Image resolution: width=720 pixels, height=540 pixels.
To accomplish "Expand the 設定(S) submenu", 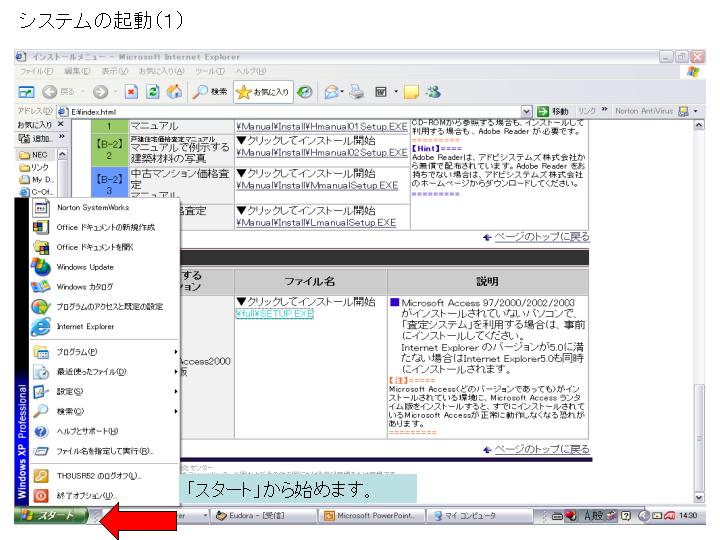I will (104, 392).
